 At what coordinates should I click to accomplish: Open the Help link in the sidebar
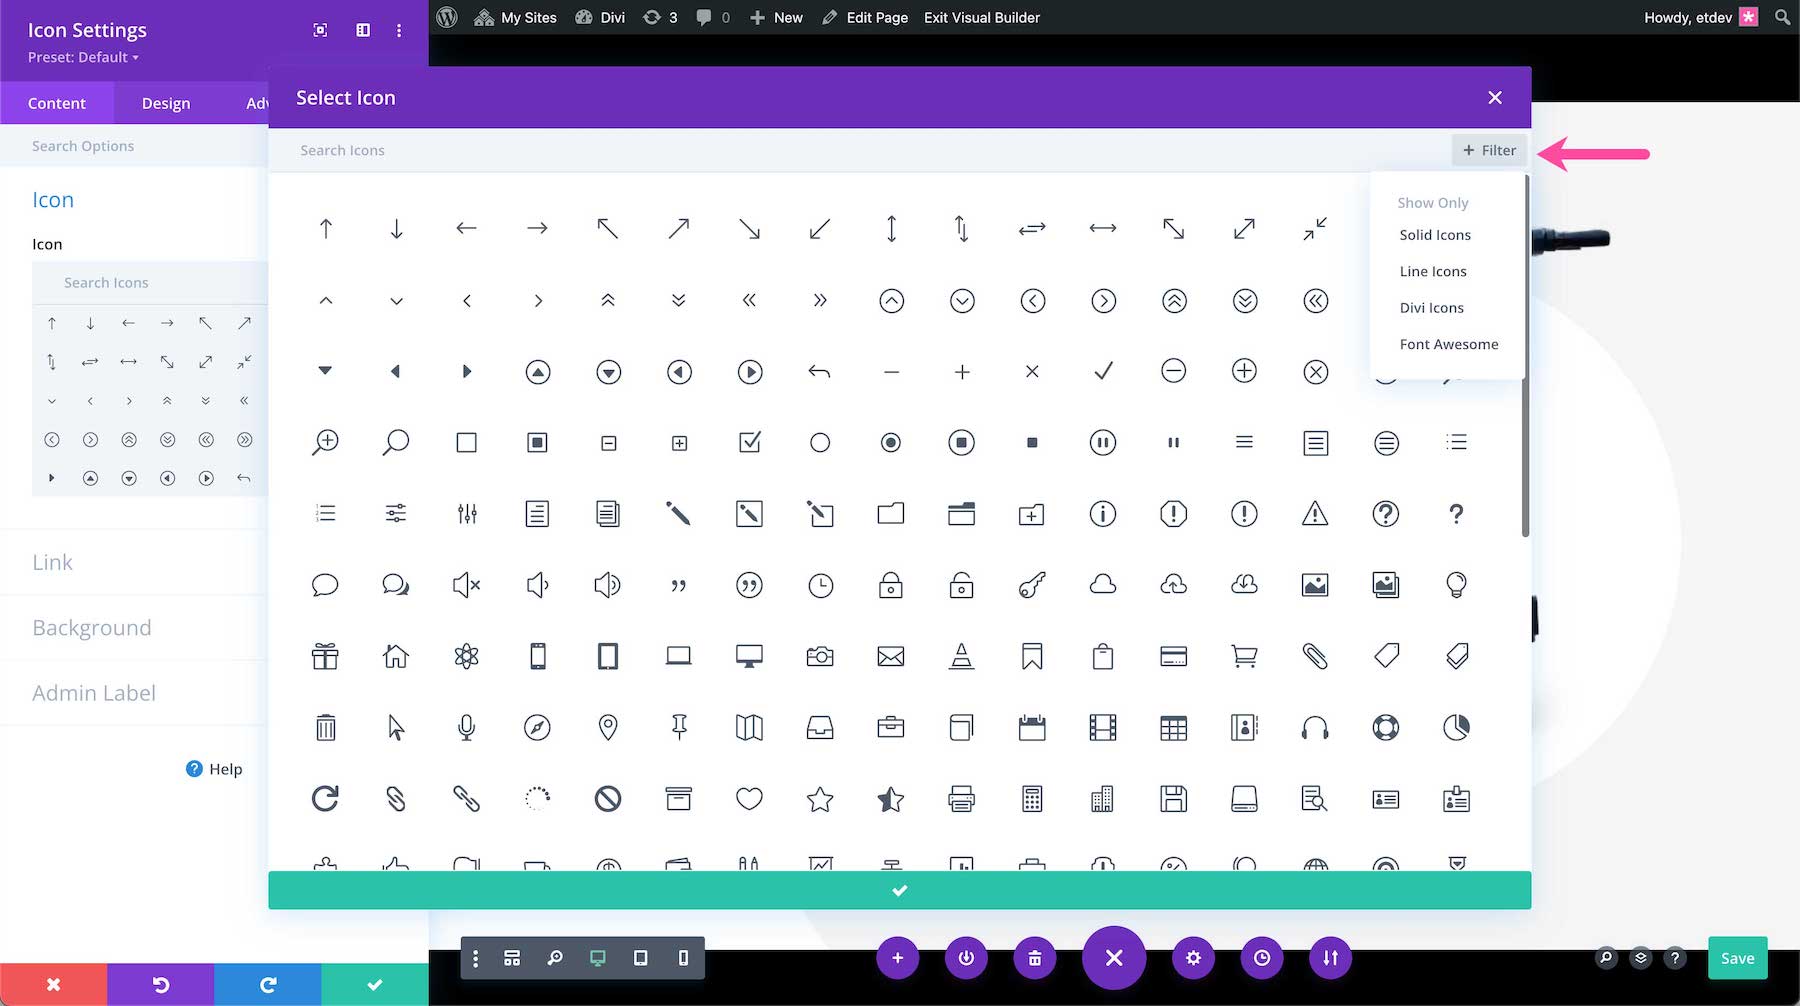(214, 768)
